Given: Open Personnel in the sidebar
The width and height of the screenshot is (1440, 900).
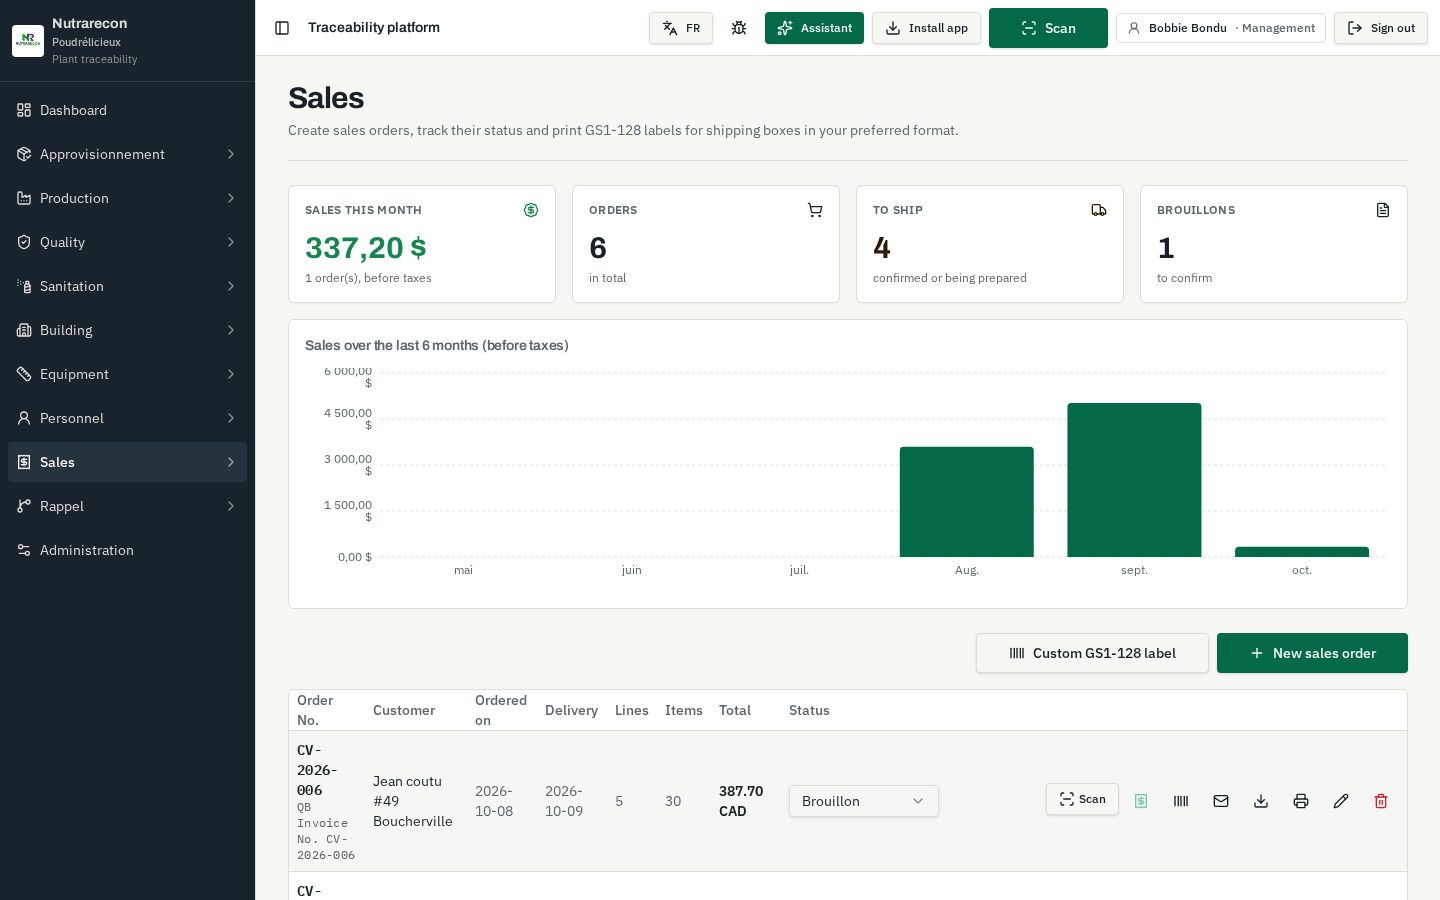Looking at the screenshot, I should click(127, 418).
